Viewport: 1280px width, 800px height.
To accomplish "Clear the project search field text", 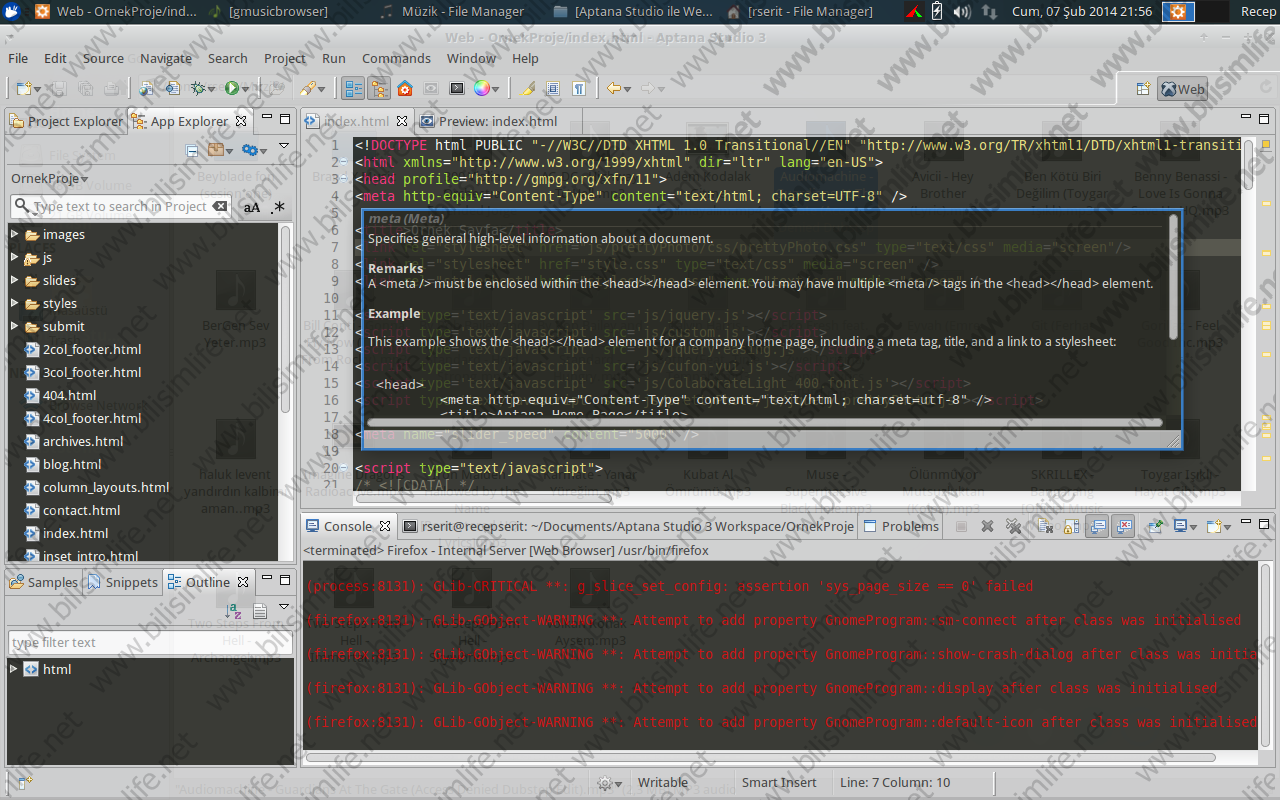I will point(220,206).
